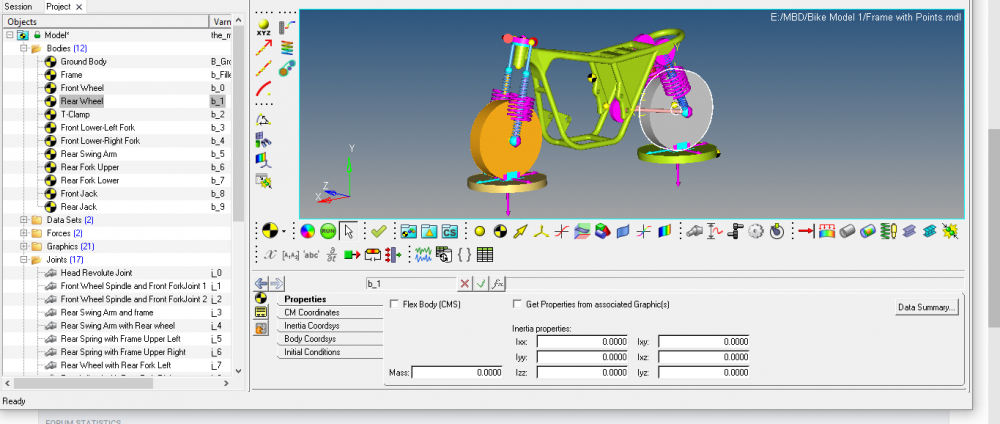This screenshot has height=424, width=1000.
Task: Click the blue back arrow in panel
Action: point(261,284)
